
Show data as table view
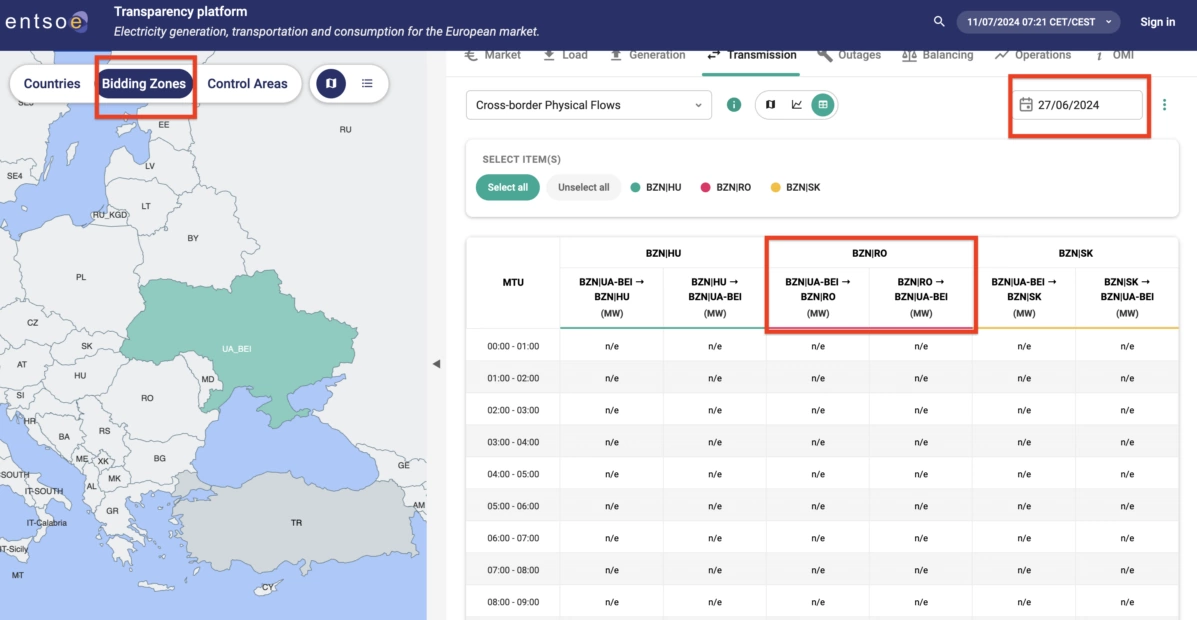tap(823, 105)
